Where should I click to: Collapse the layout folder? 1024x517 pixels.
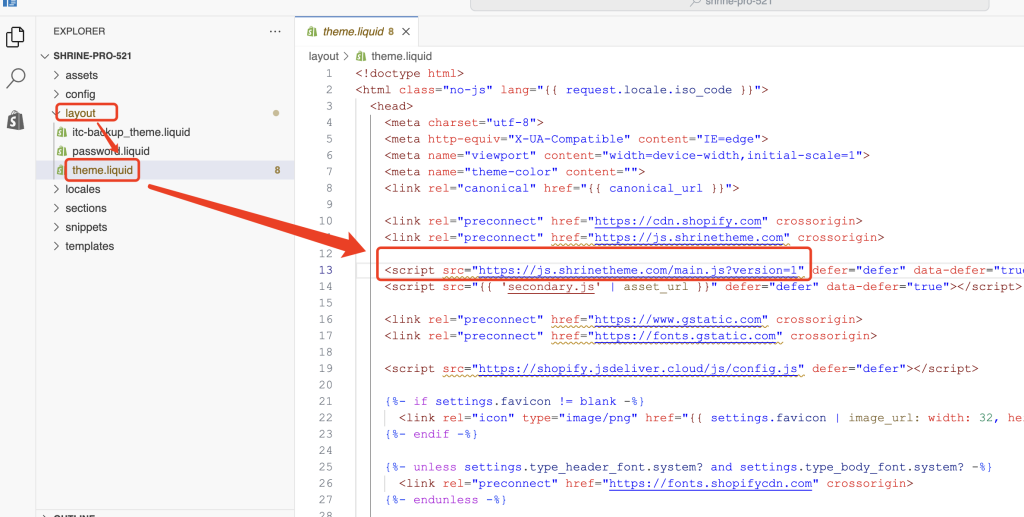pos(80,113)
